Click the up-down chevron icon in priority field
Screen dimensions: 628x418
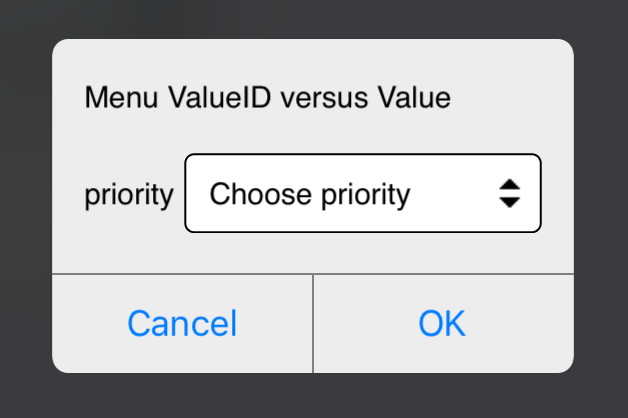coord(510,193)
